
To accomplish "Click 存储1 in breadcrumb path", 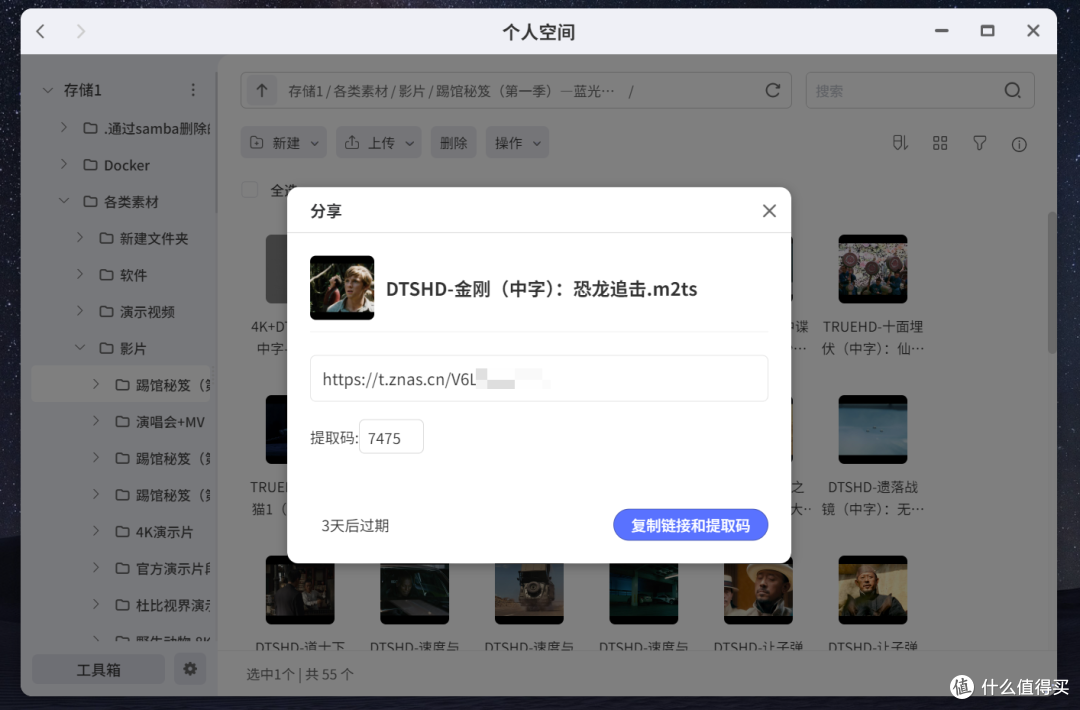I will [305, 91].
